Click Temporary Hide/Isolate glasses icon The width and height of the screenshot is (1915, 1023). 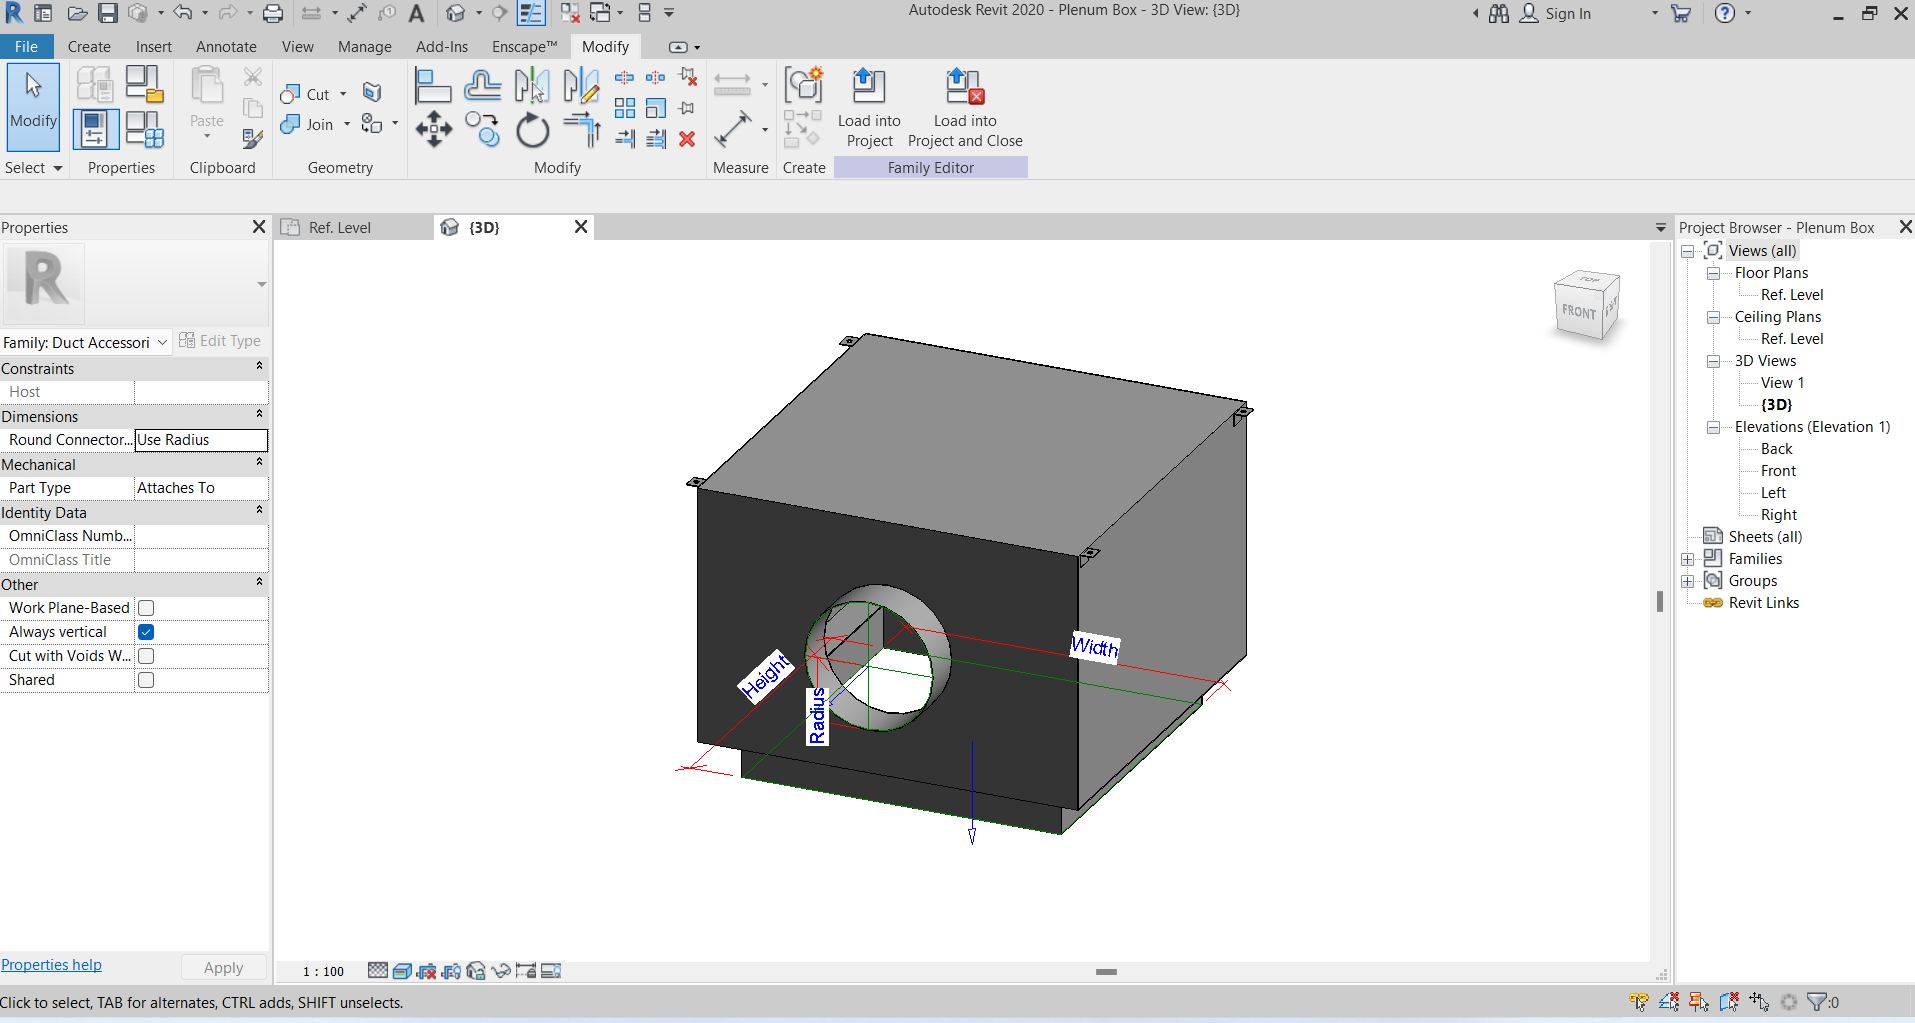501,971
